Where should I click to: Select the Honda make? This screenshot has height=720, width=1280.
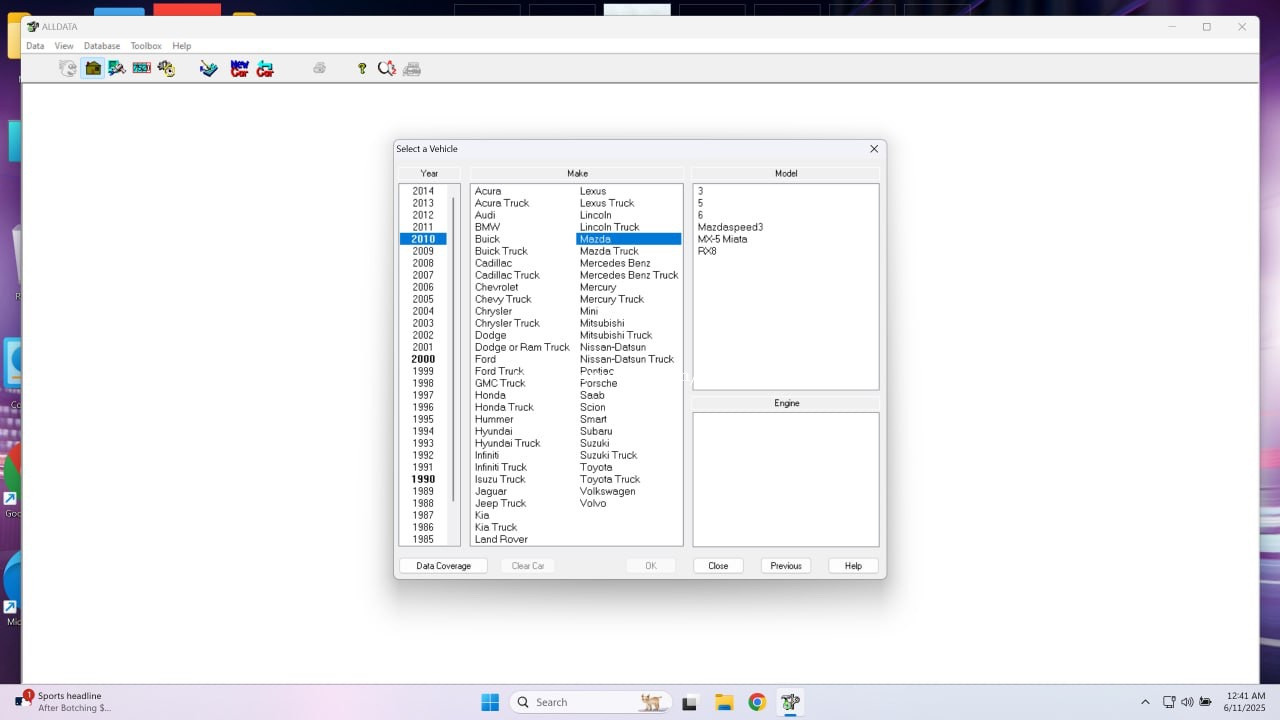[490, 395]
